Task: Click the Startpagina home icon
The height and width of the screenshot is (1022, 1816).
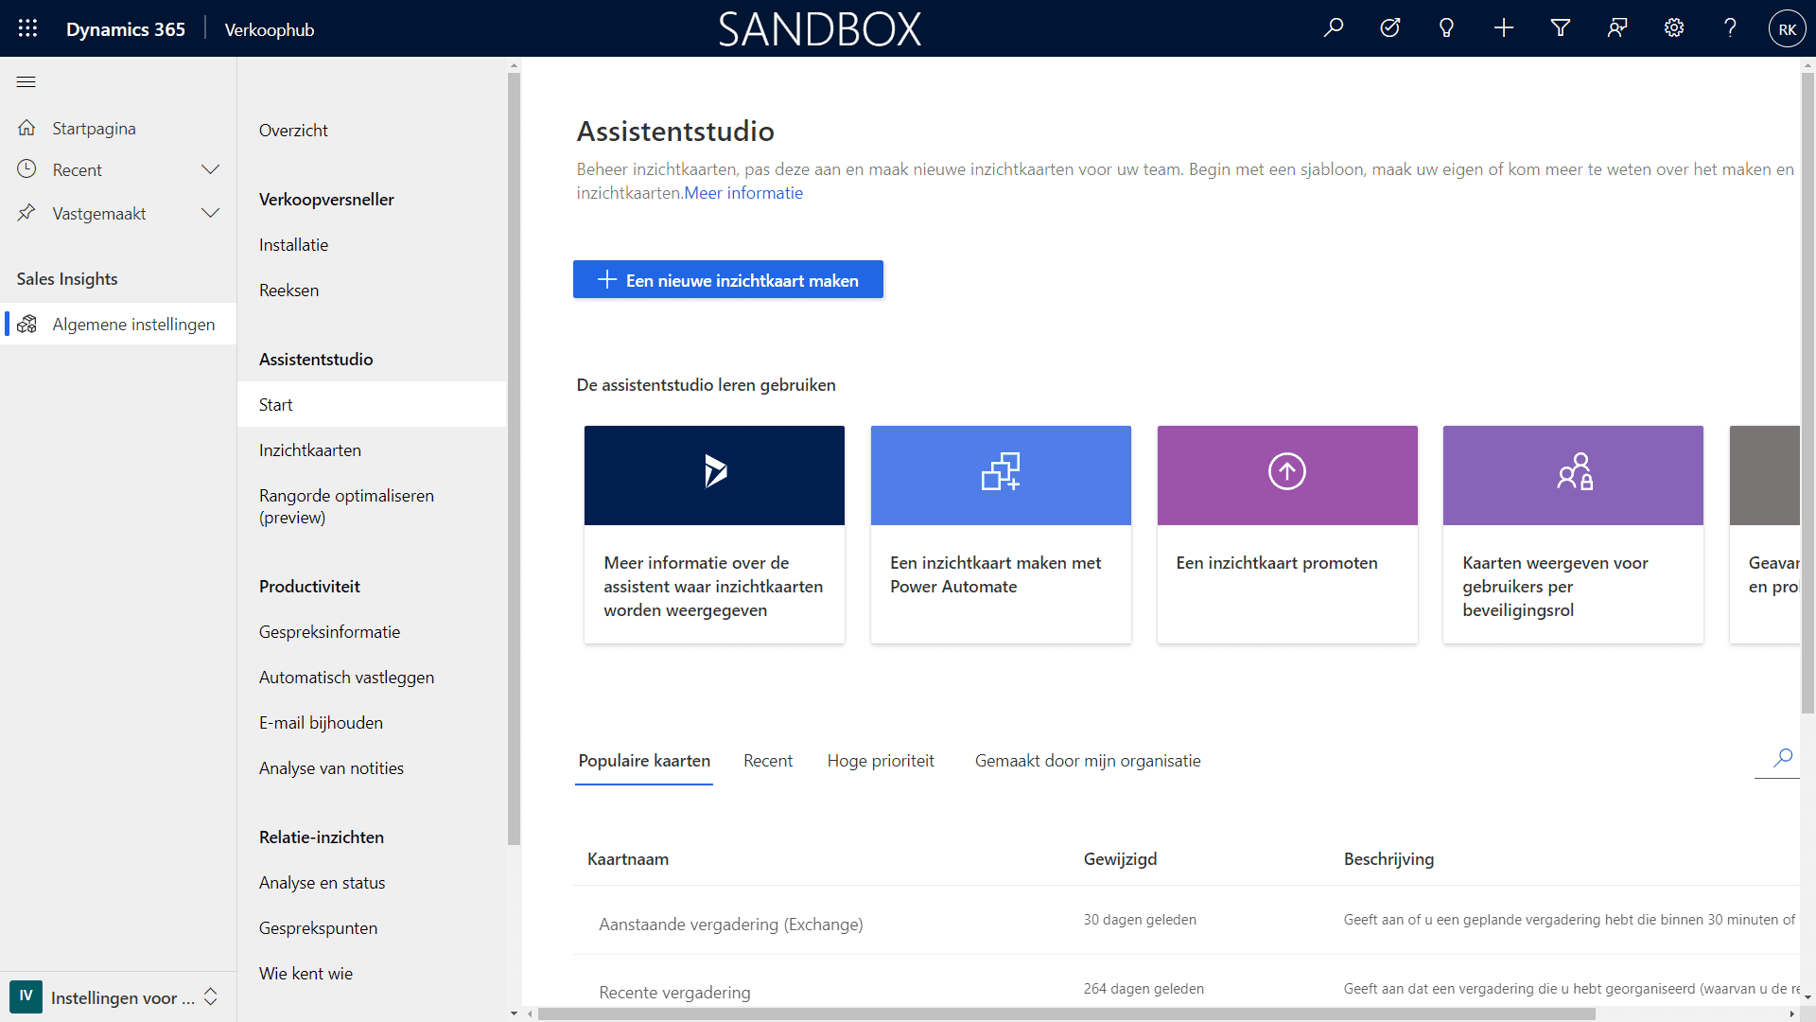Action: (x=27, y=128)
